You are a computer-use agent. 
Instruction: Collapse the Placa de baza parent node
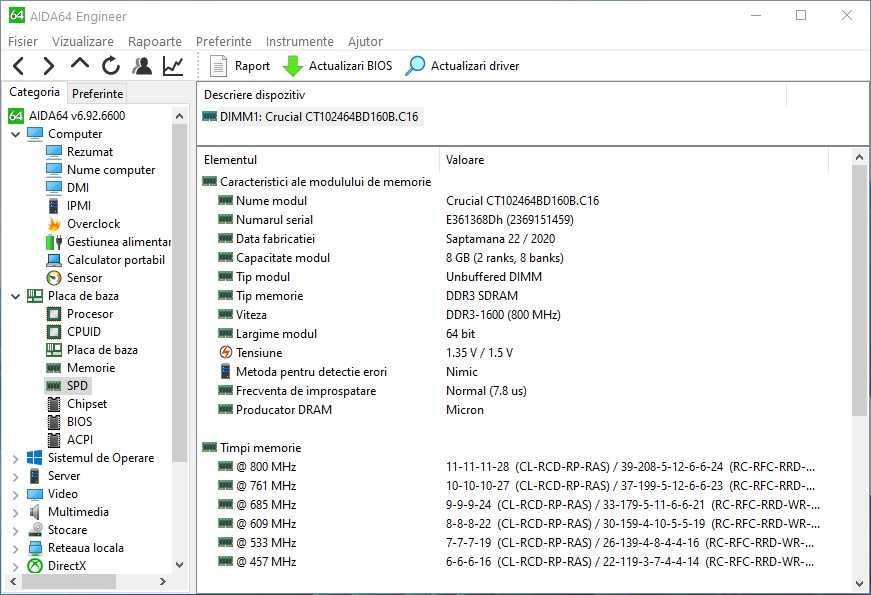(16, 296)
